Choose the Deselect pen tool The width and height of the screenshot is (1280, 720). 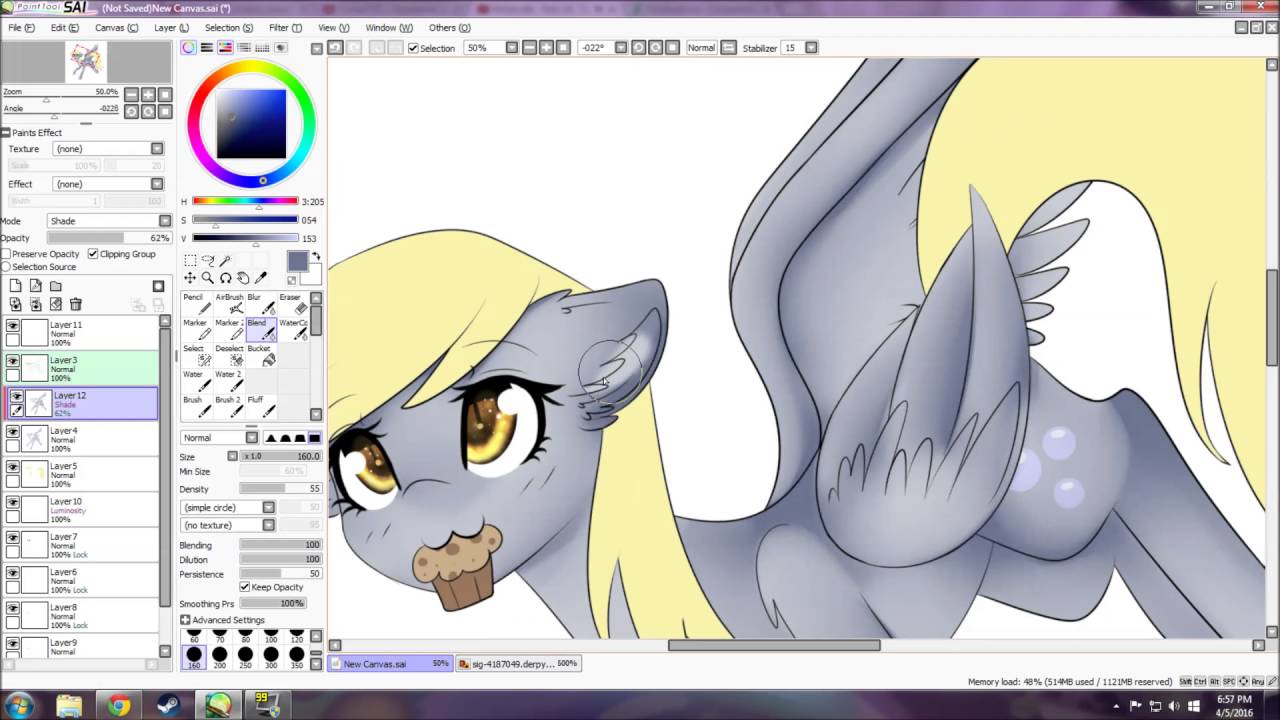(x=229, y=355)
